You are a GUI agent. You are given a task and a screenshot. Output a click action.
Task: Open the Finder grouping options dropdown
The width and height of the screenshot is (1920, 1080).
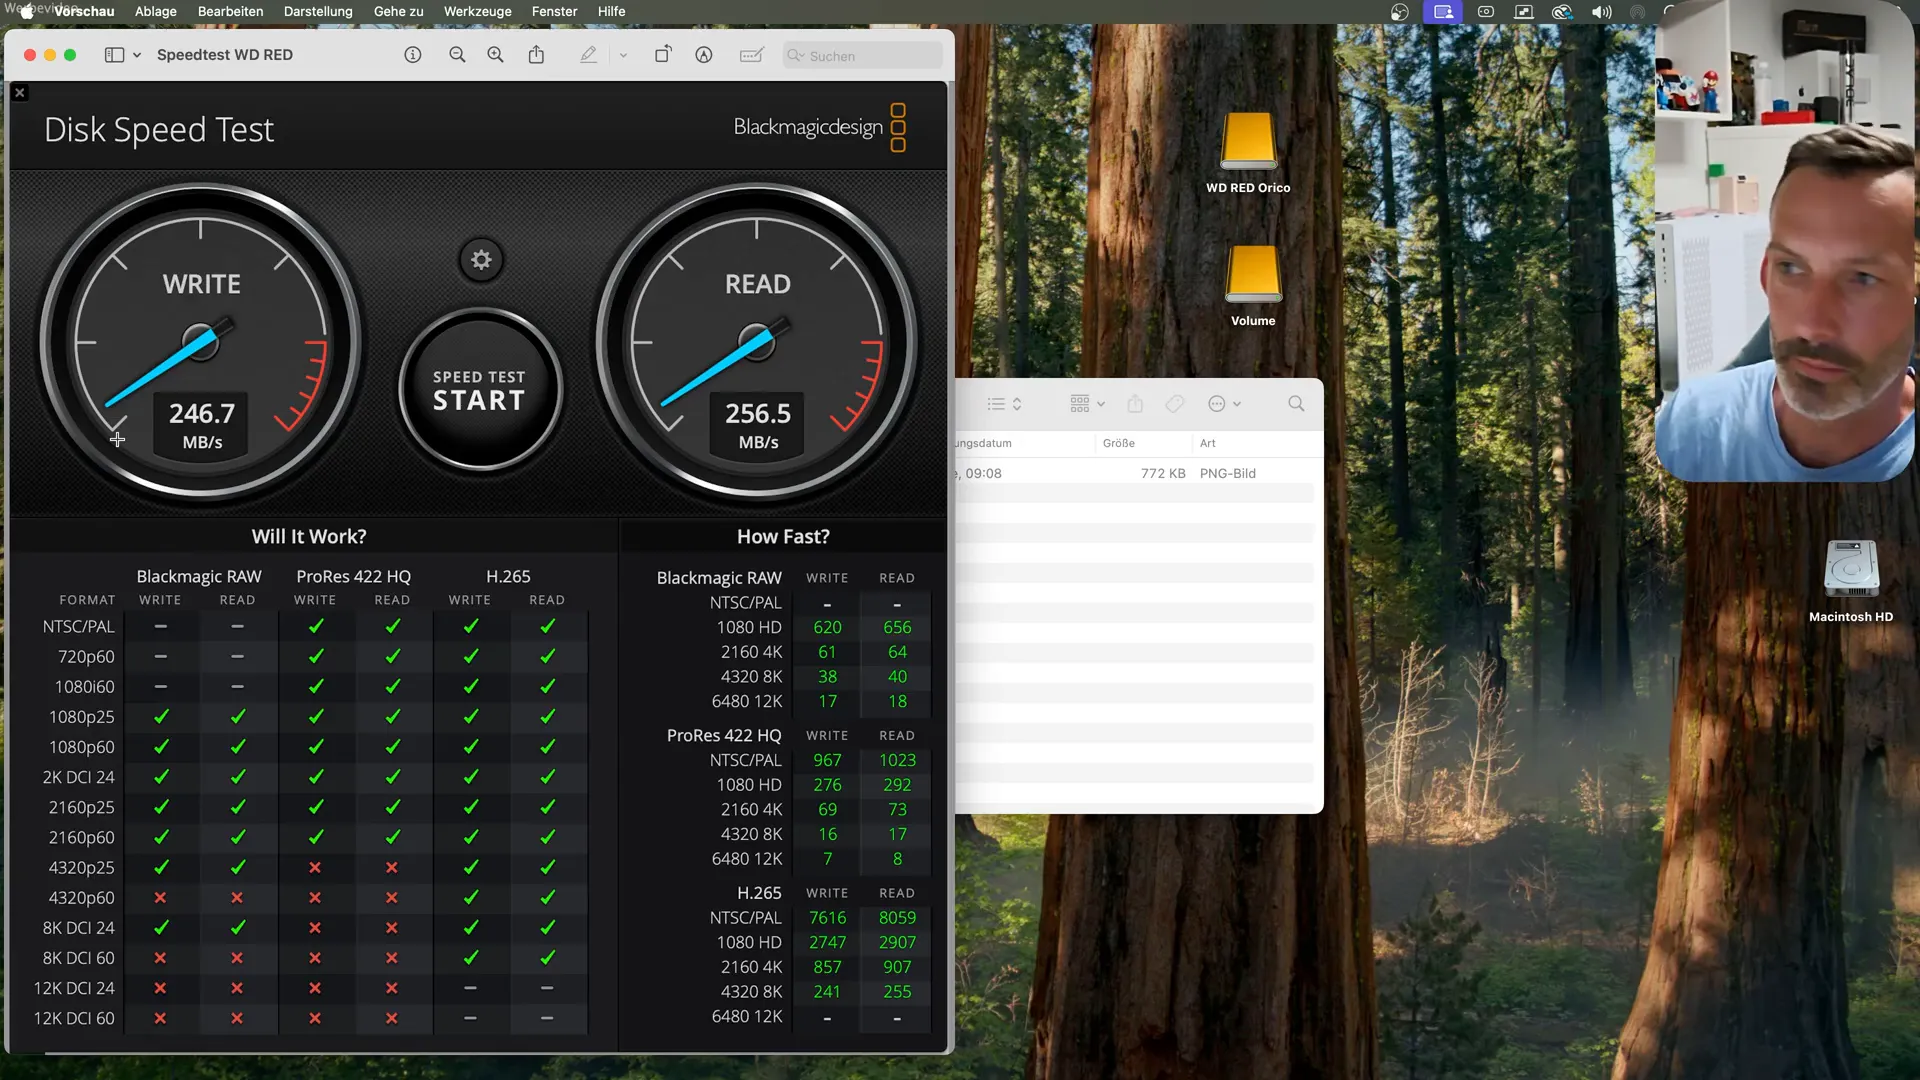(1087, 404)
